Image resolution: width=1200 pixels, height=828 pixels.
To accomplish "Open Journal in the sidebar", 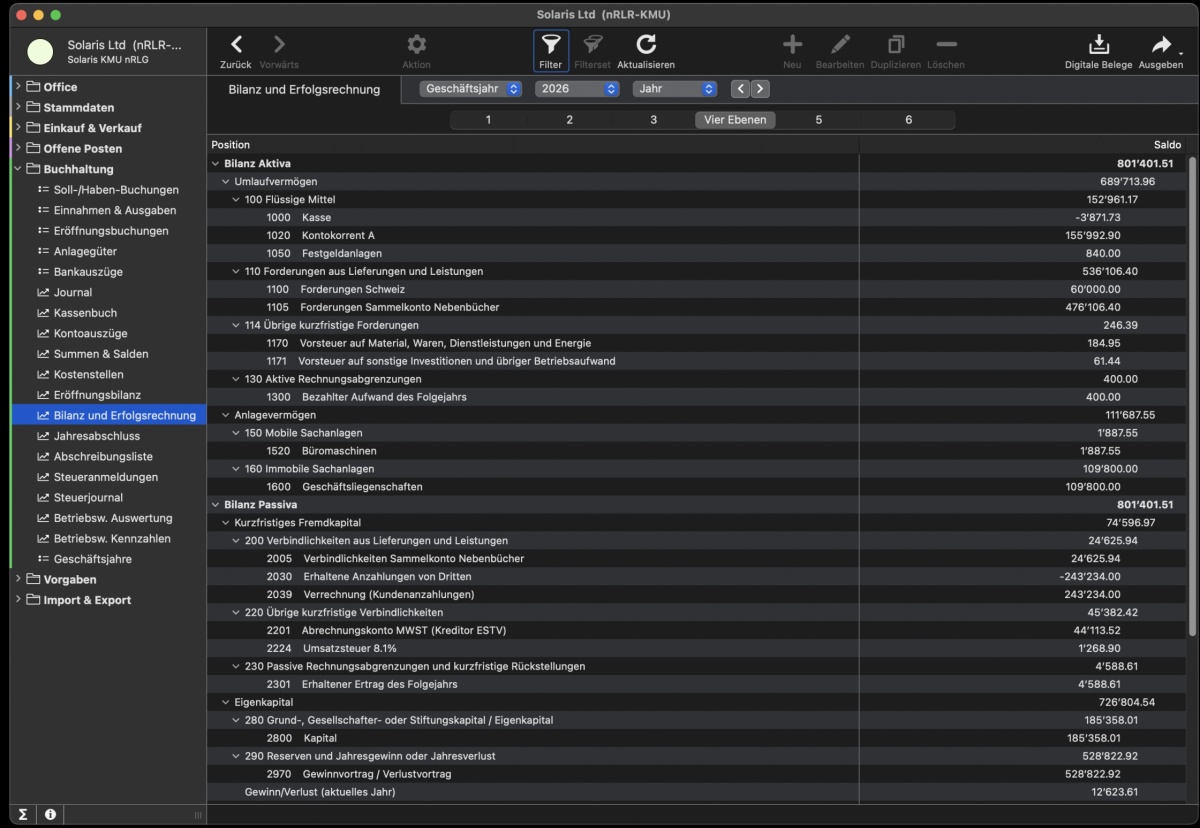I will tap(72, 292).
